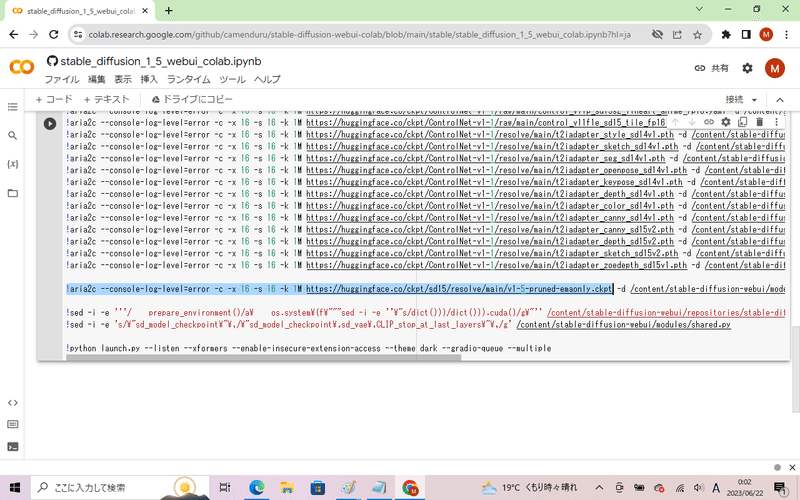Viewport: 800px width, 500px height.
Task: Move cell down using arrow icon
Action: 692,122
